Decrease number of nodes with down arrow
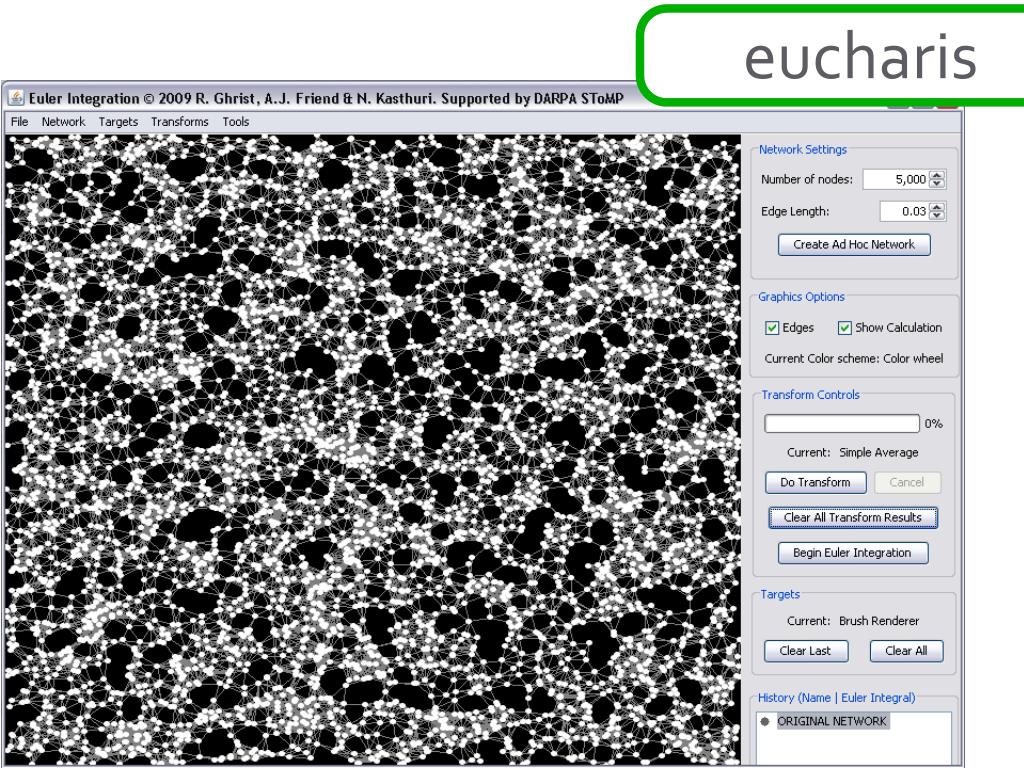 pyautogui.click(x=937, y=184)
